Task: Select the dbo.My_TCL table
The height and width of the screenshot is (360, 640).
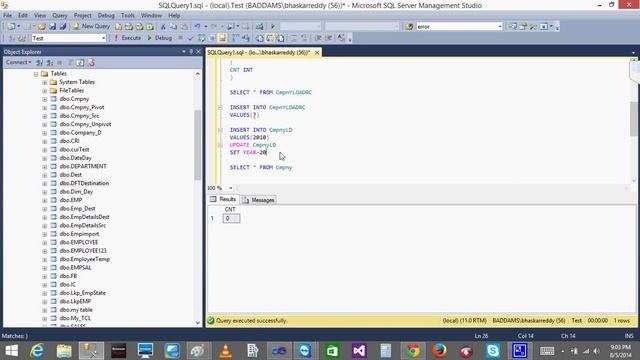Action: coord(76,318)
